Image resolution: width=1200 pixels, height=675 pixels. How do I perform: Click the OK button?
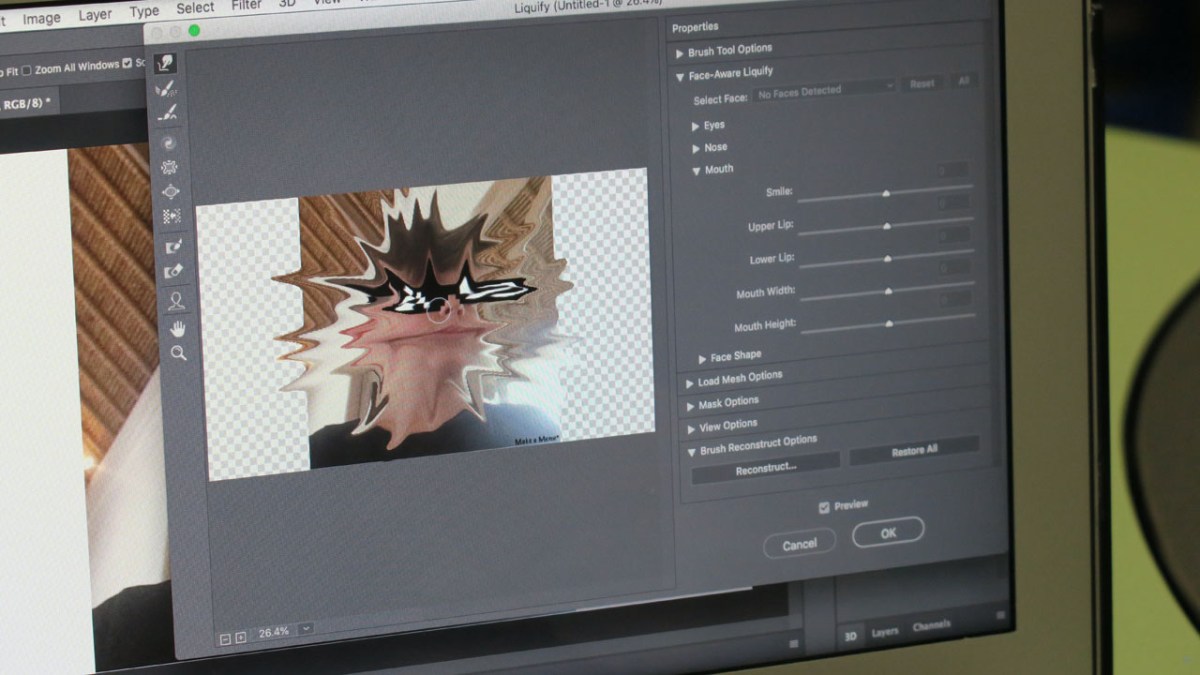[x=888, y=533]
